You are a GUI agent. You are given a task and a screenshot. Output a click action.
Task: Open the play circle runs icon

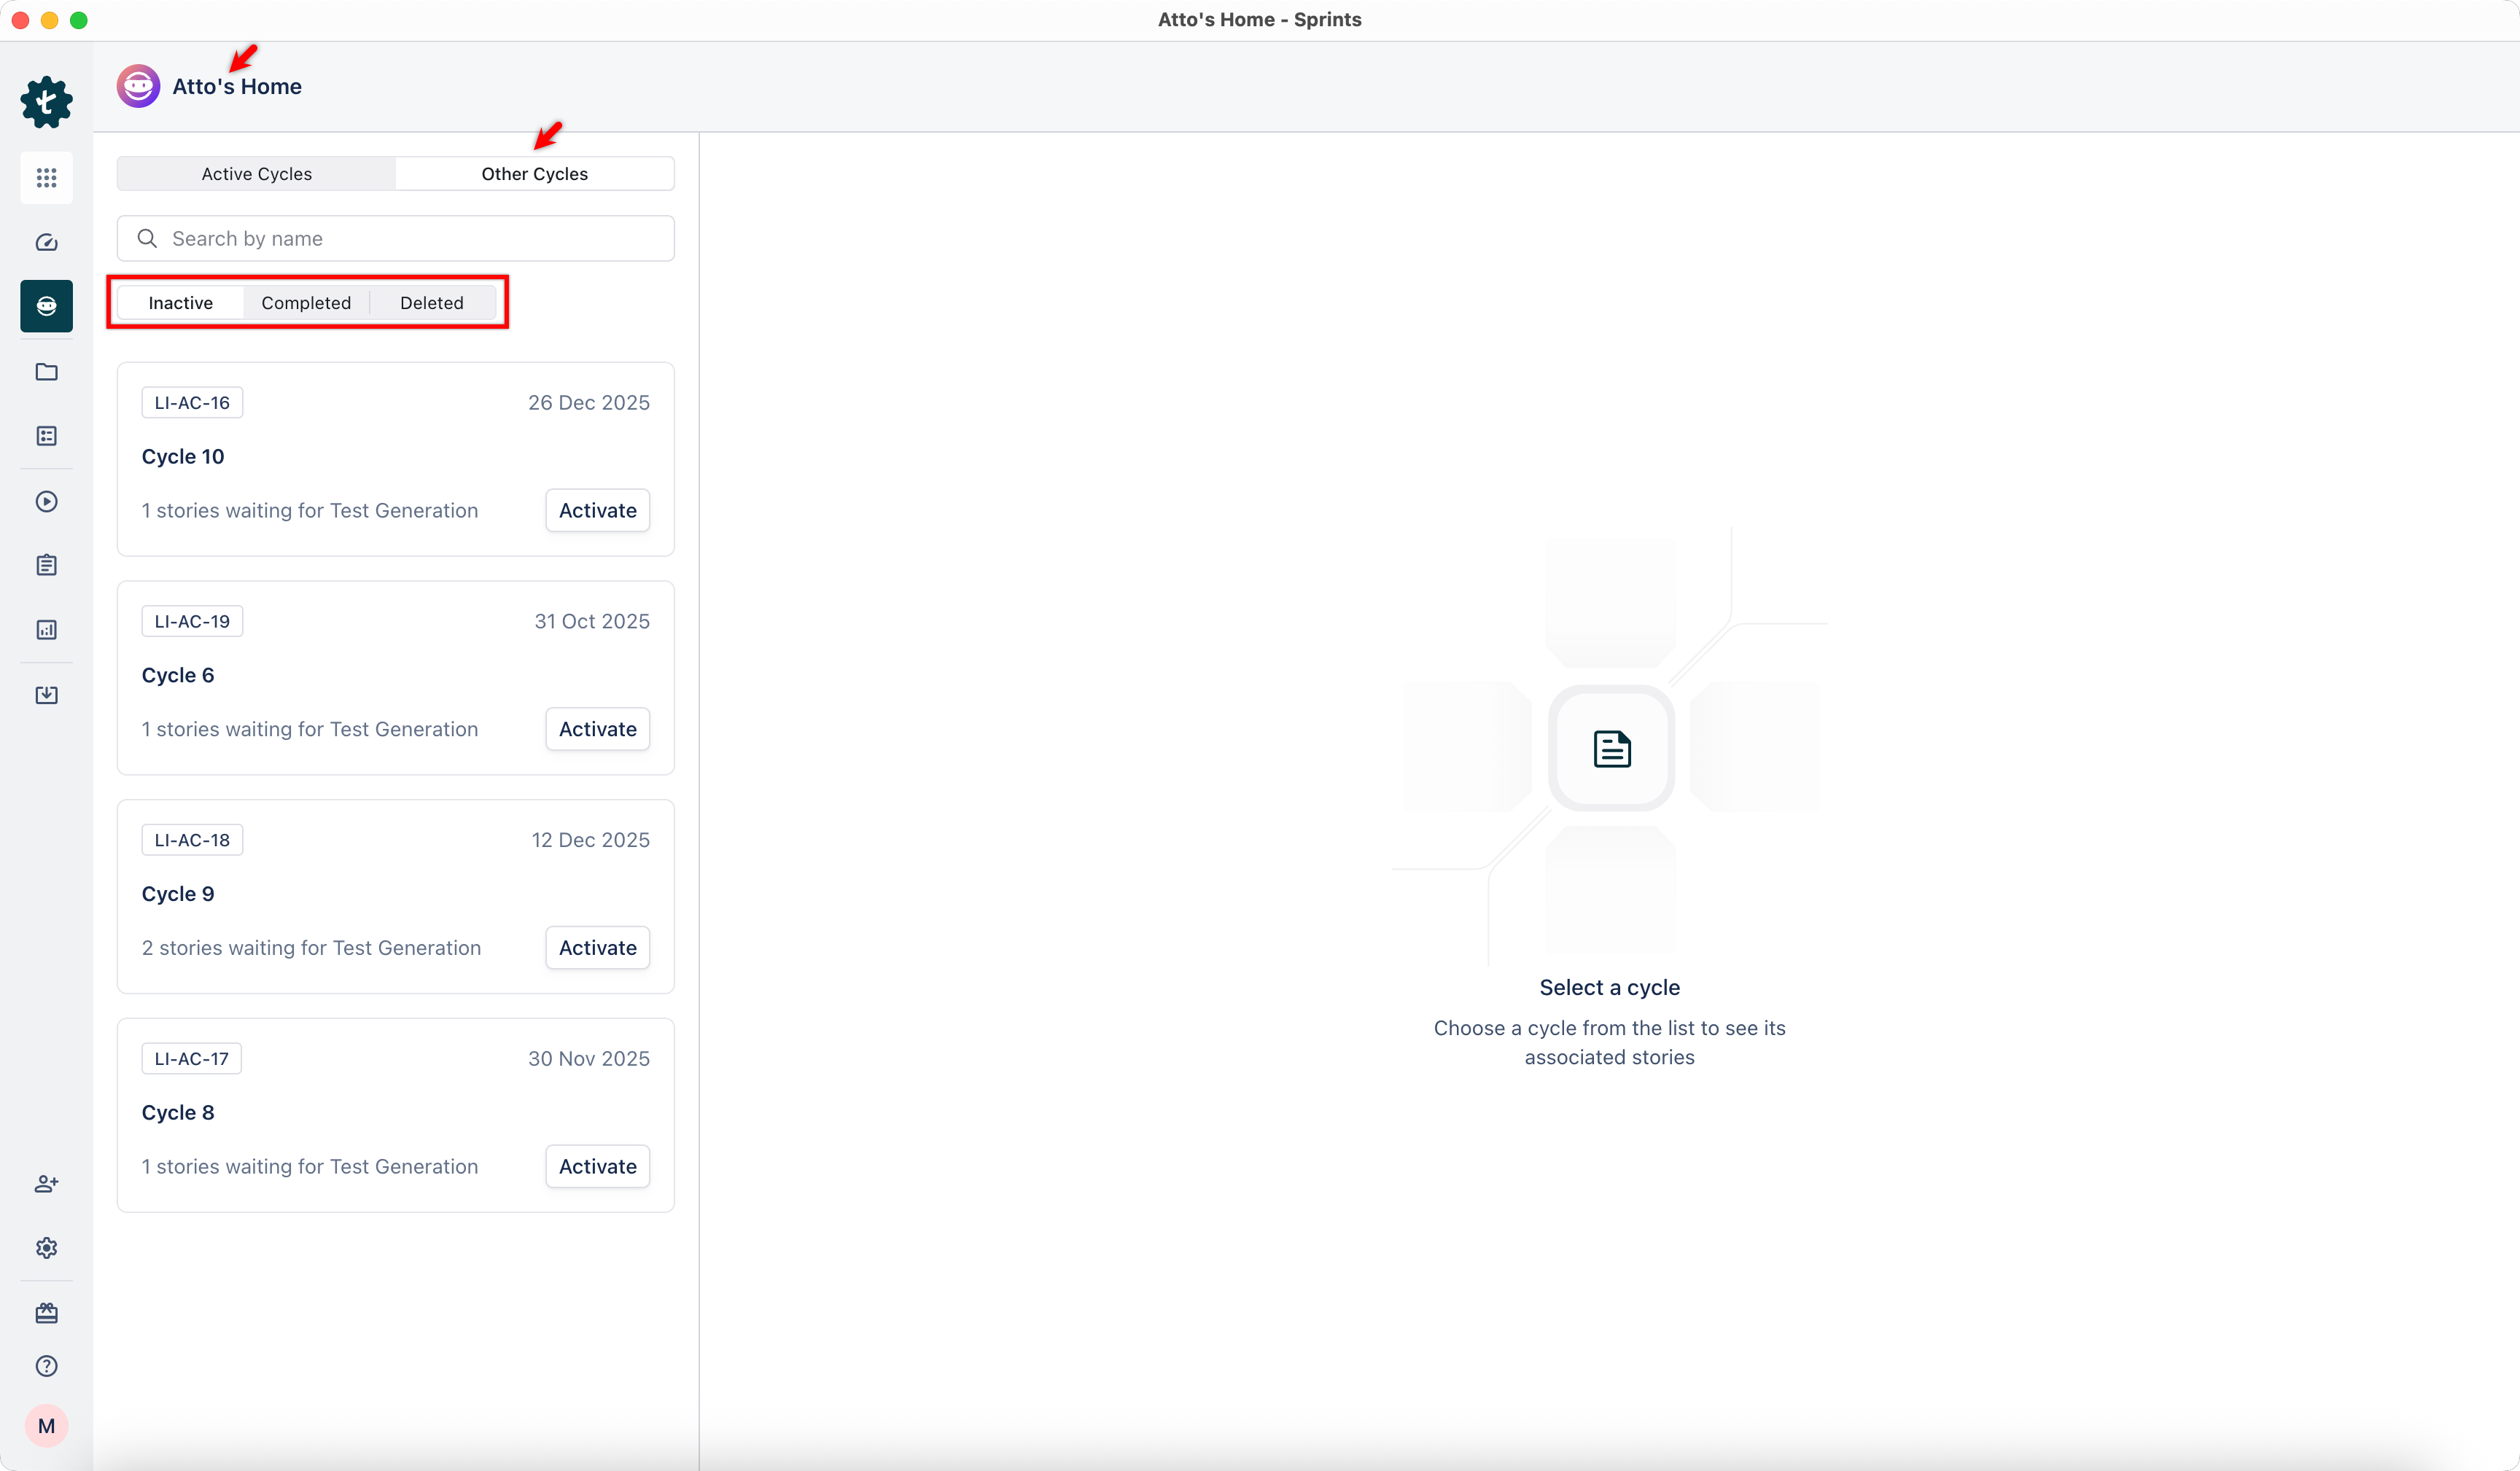tap(46, 501)
